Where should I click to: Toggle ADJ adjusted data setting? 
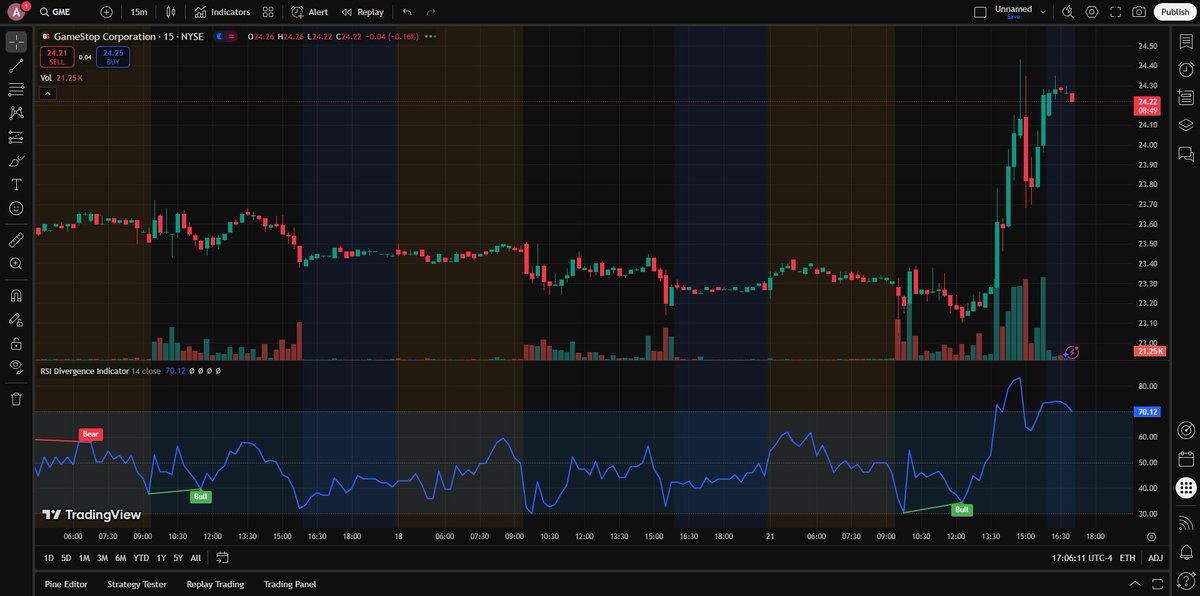click(1155, 558)
